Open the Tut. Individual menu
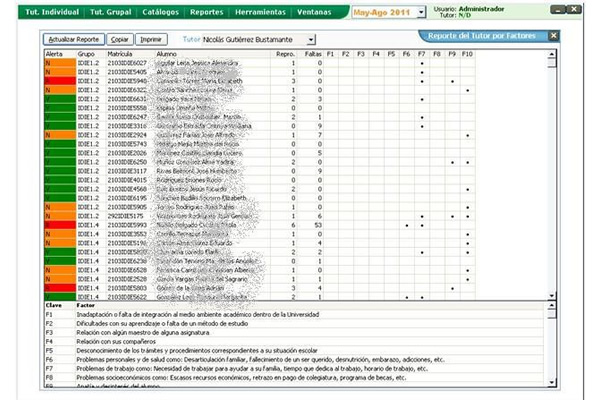Screen dimensions: 600x400 41,11
